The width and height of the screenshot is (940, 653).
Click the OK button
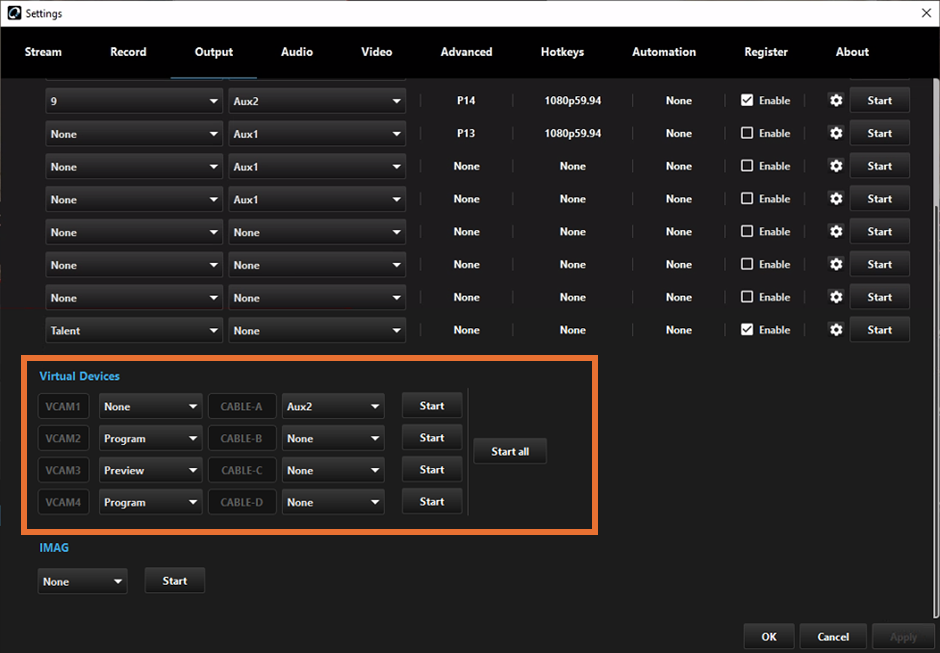(768, 637)
